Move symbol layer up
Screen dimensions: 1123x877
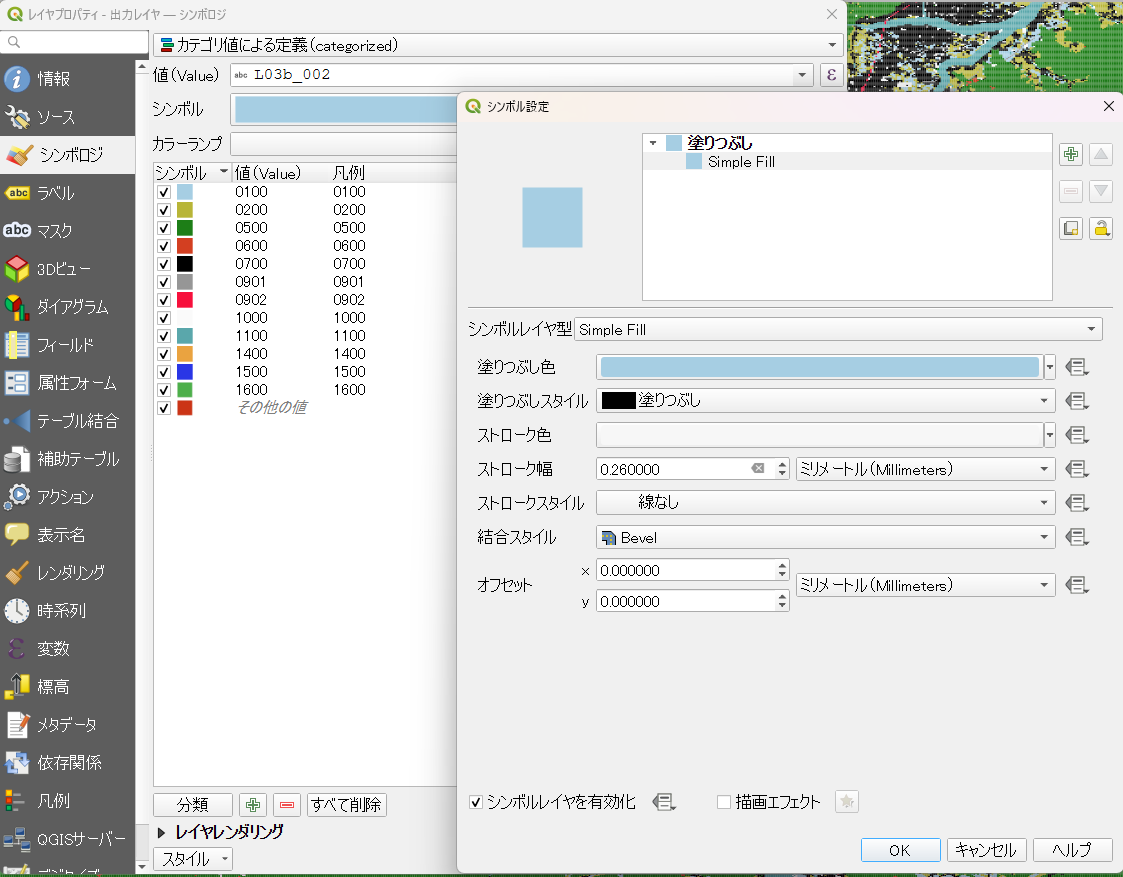(x=1101, y=154)
